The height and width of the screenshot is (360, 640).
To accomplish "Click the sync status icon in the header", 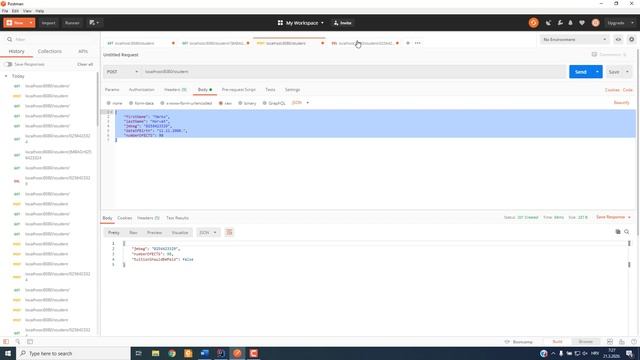I will tap(533, 23).
